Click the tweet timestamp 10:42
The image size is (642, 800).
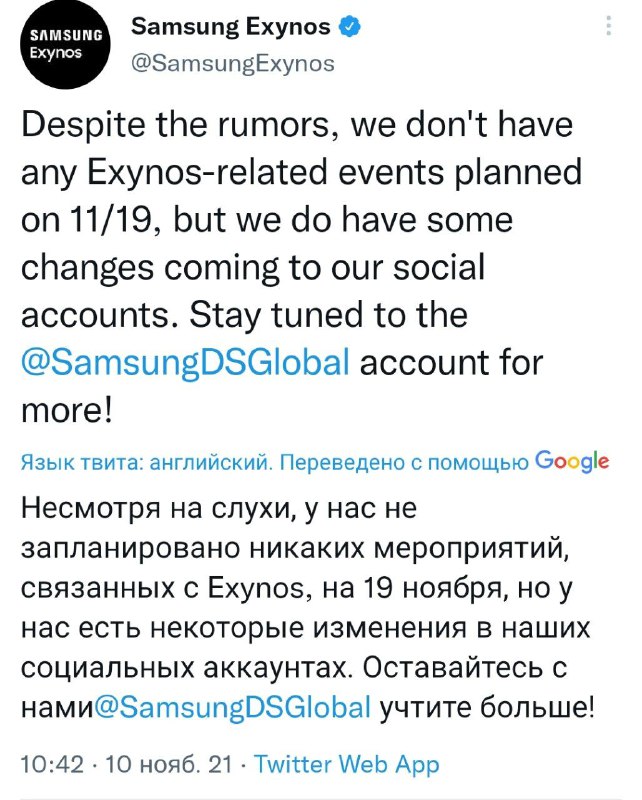pyautogui.click(x=52, y=764)
